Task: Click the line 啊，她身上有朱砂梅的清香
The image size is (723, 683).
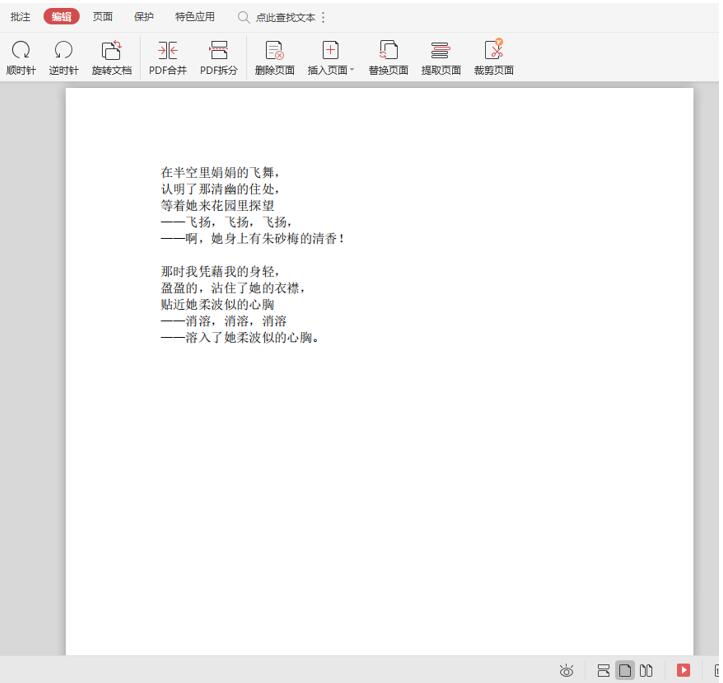Action: click(252, 239)
